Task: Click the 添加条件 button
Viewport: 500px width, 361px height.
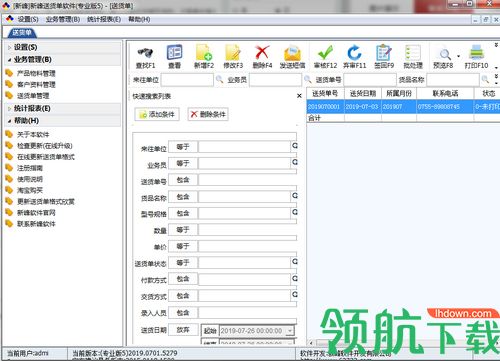Action: (x=157, y=114)
